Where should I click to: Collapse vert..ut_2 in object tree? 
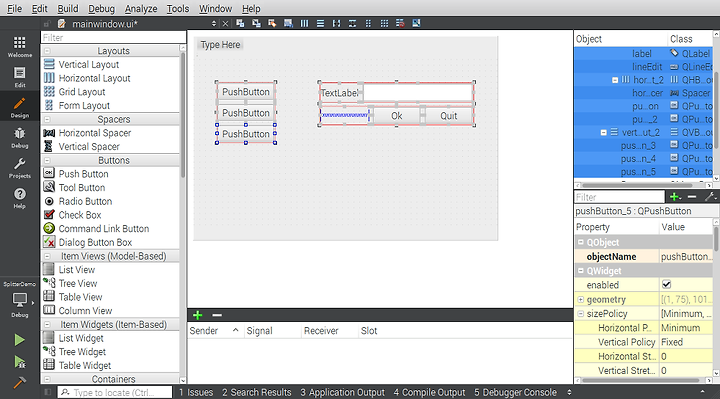click(x=604, y=132)
